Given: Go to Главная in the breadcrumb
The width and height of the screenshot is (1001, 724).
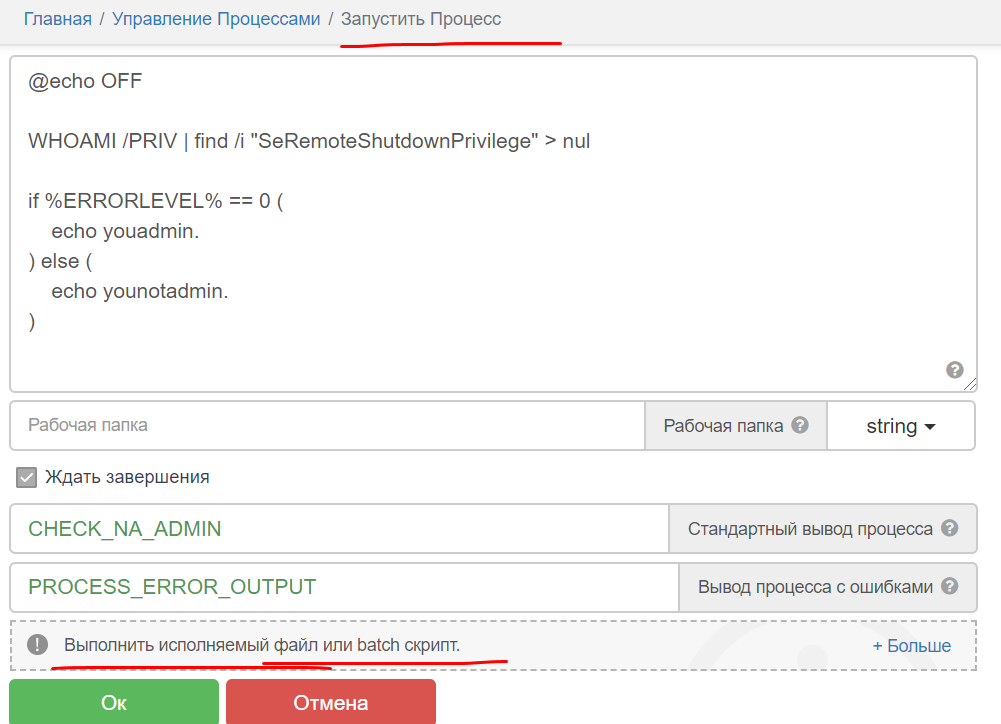Looking at the screenshot, I should [57, 19].
